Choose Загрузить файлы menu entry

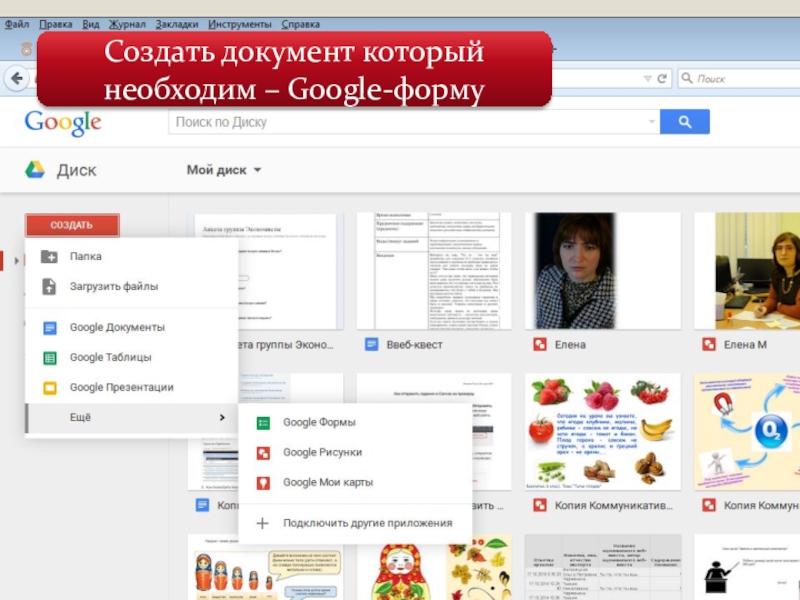pyautogui.click(x=132, y=286)
